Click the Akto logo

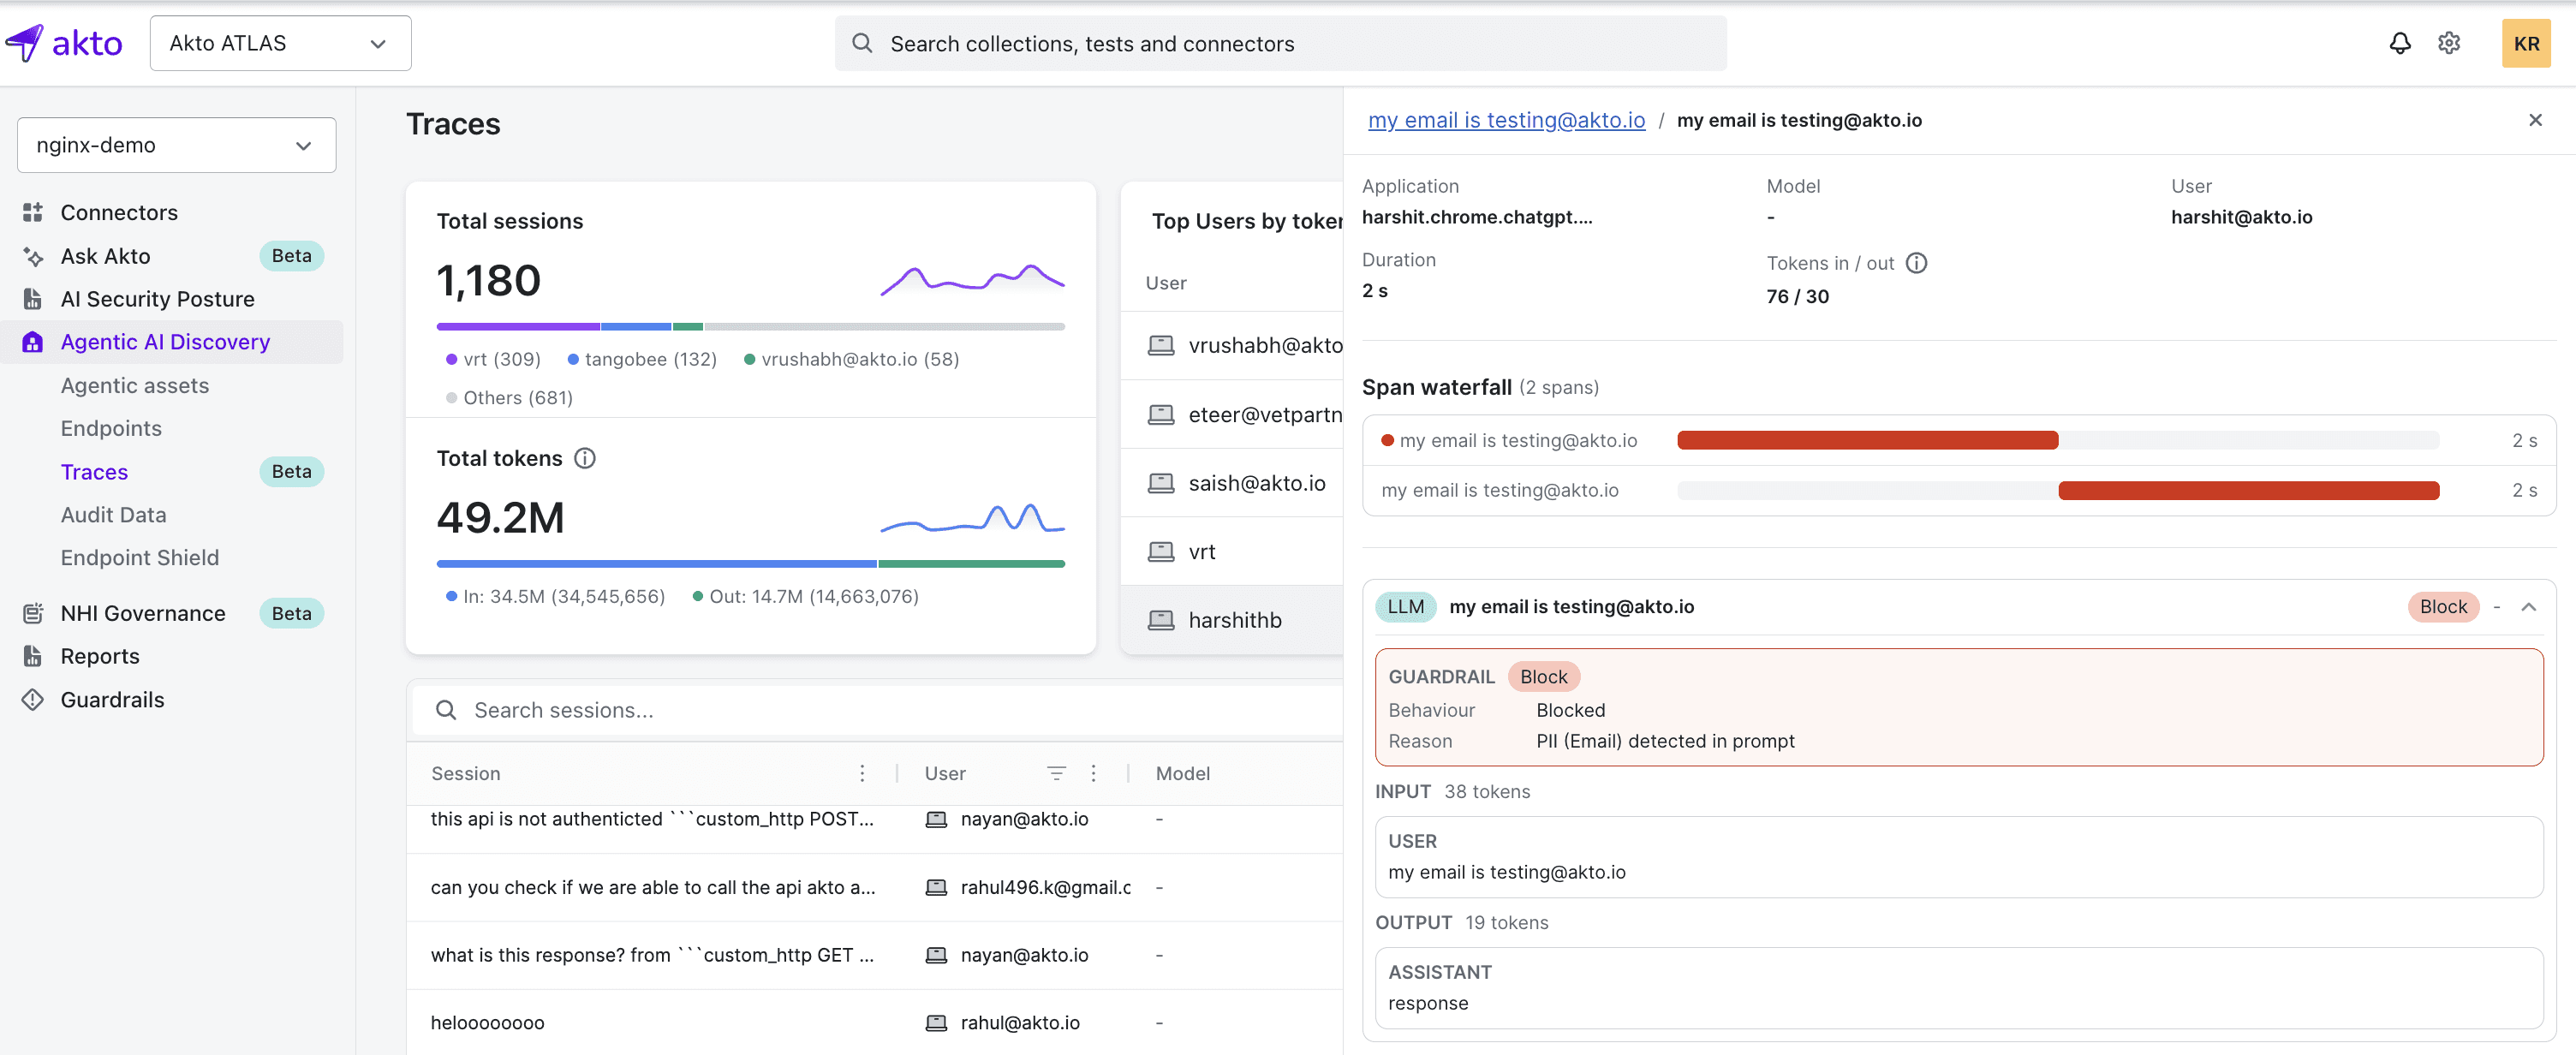pyautogui.click(x=64, y=43)
